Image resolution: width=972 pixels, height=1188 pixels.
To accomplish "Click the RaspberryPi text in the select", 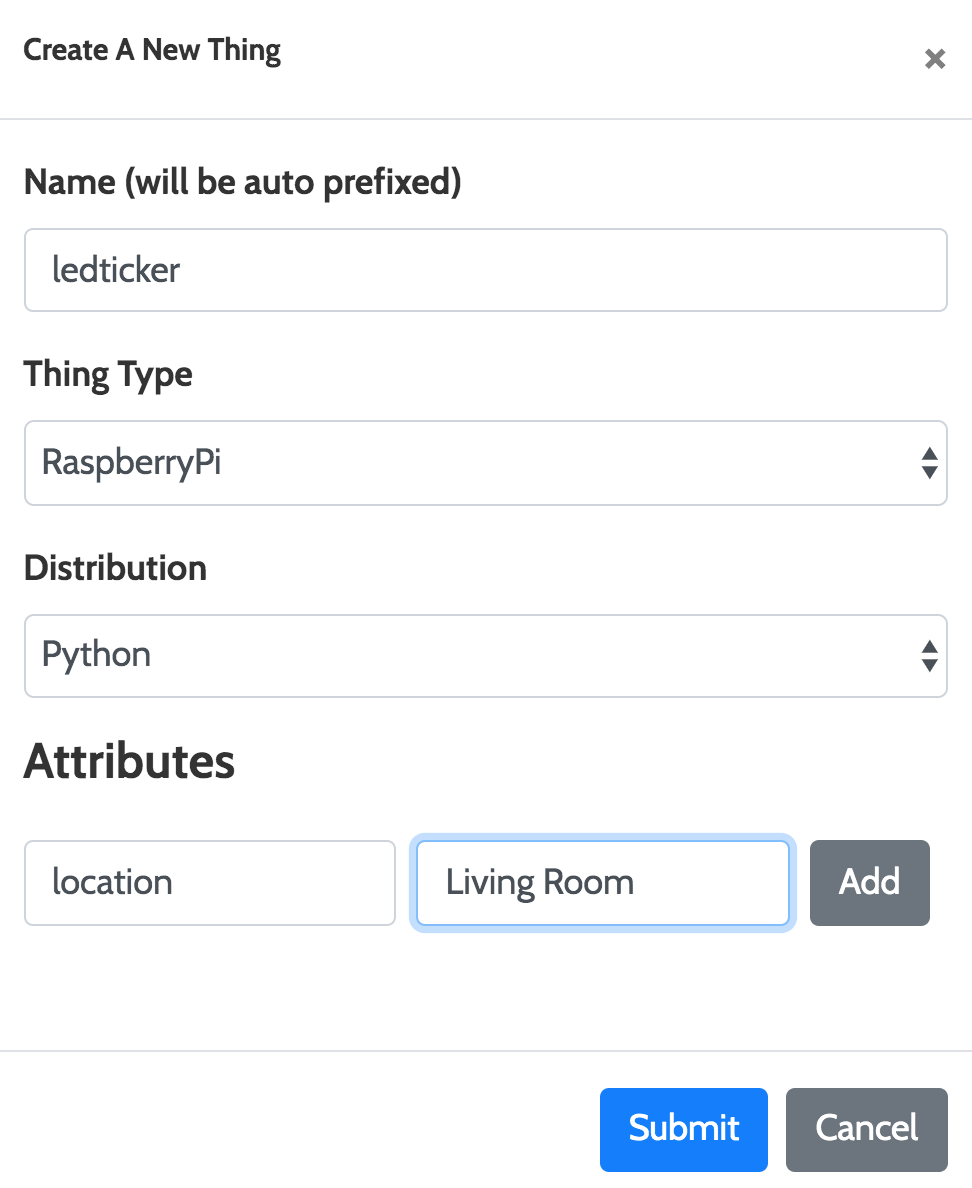I will pyautogui.click(x=131, y=463).
